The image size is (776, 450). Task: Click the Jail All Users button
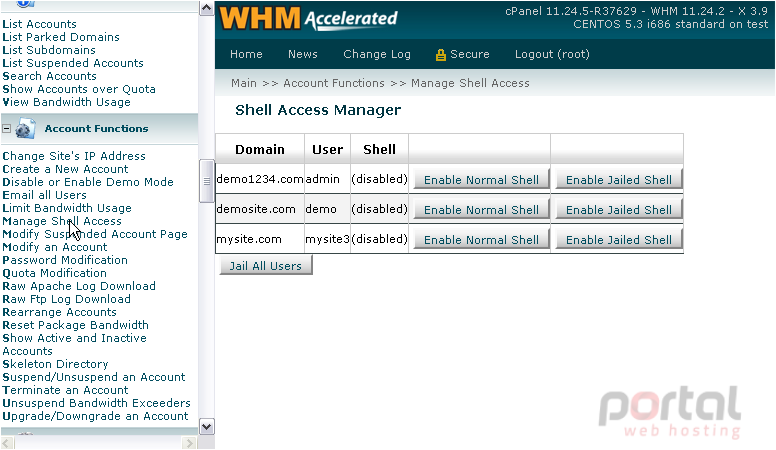266,266
